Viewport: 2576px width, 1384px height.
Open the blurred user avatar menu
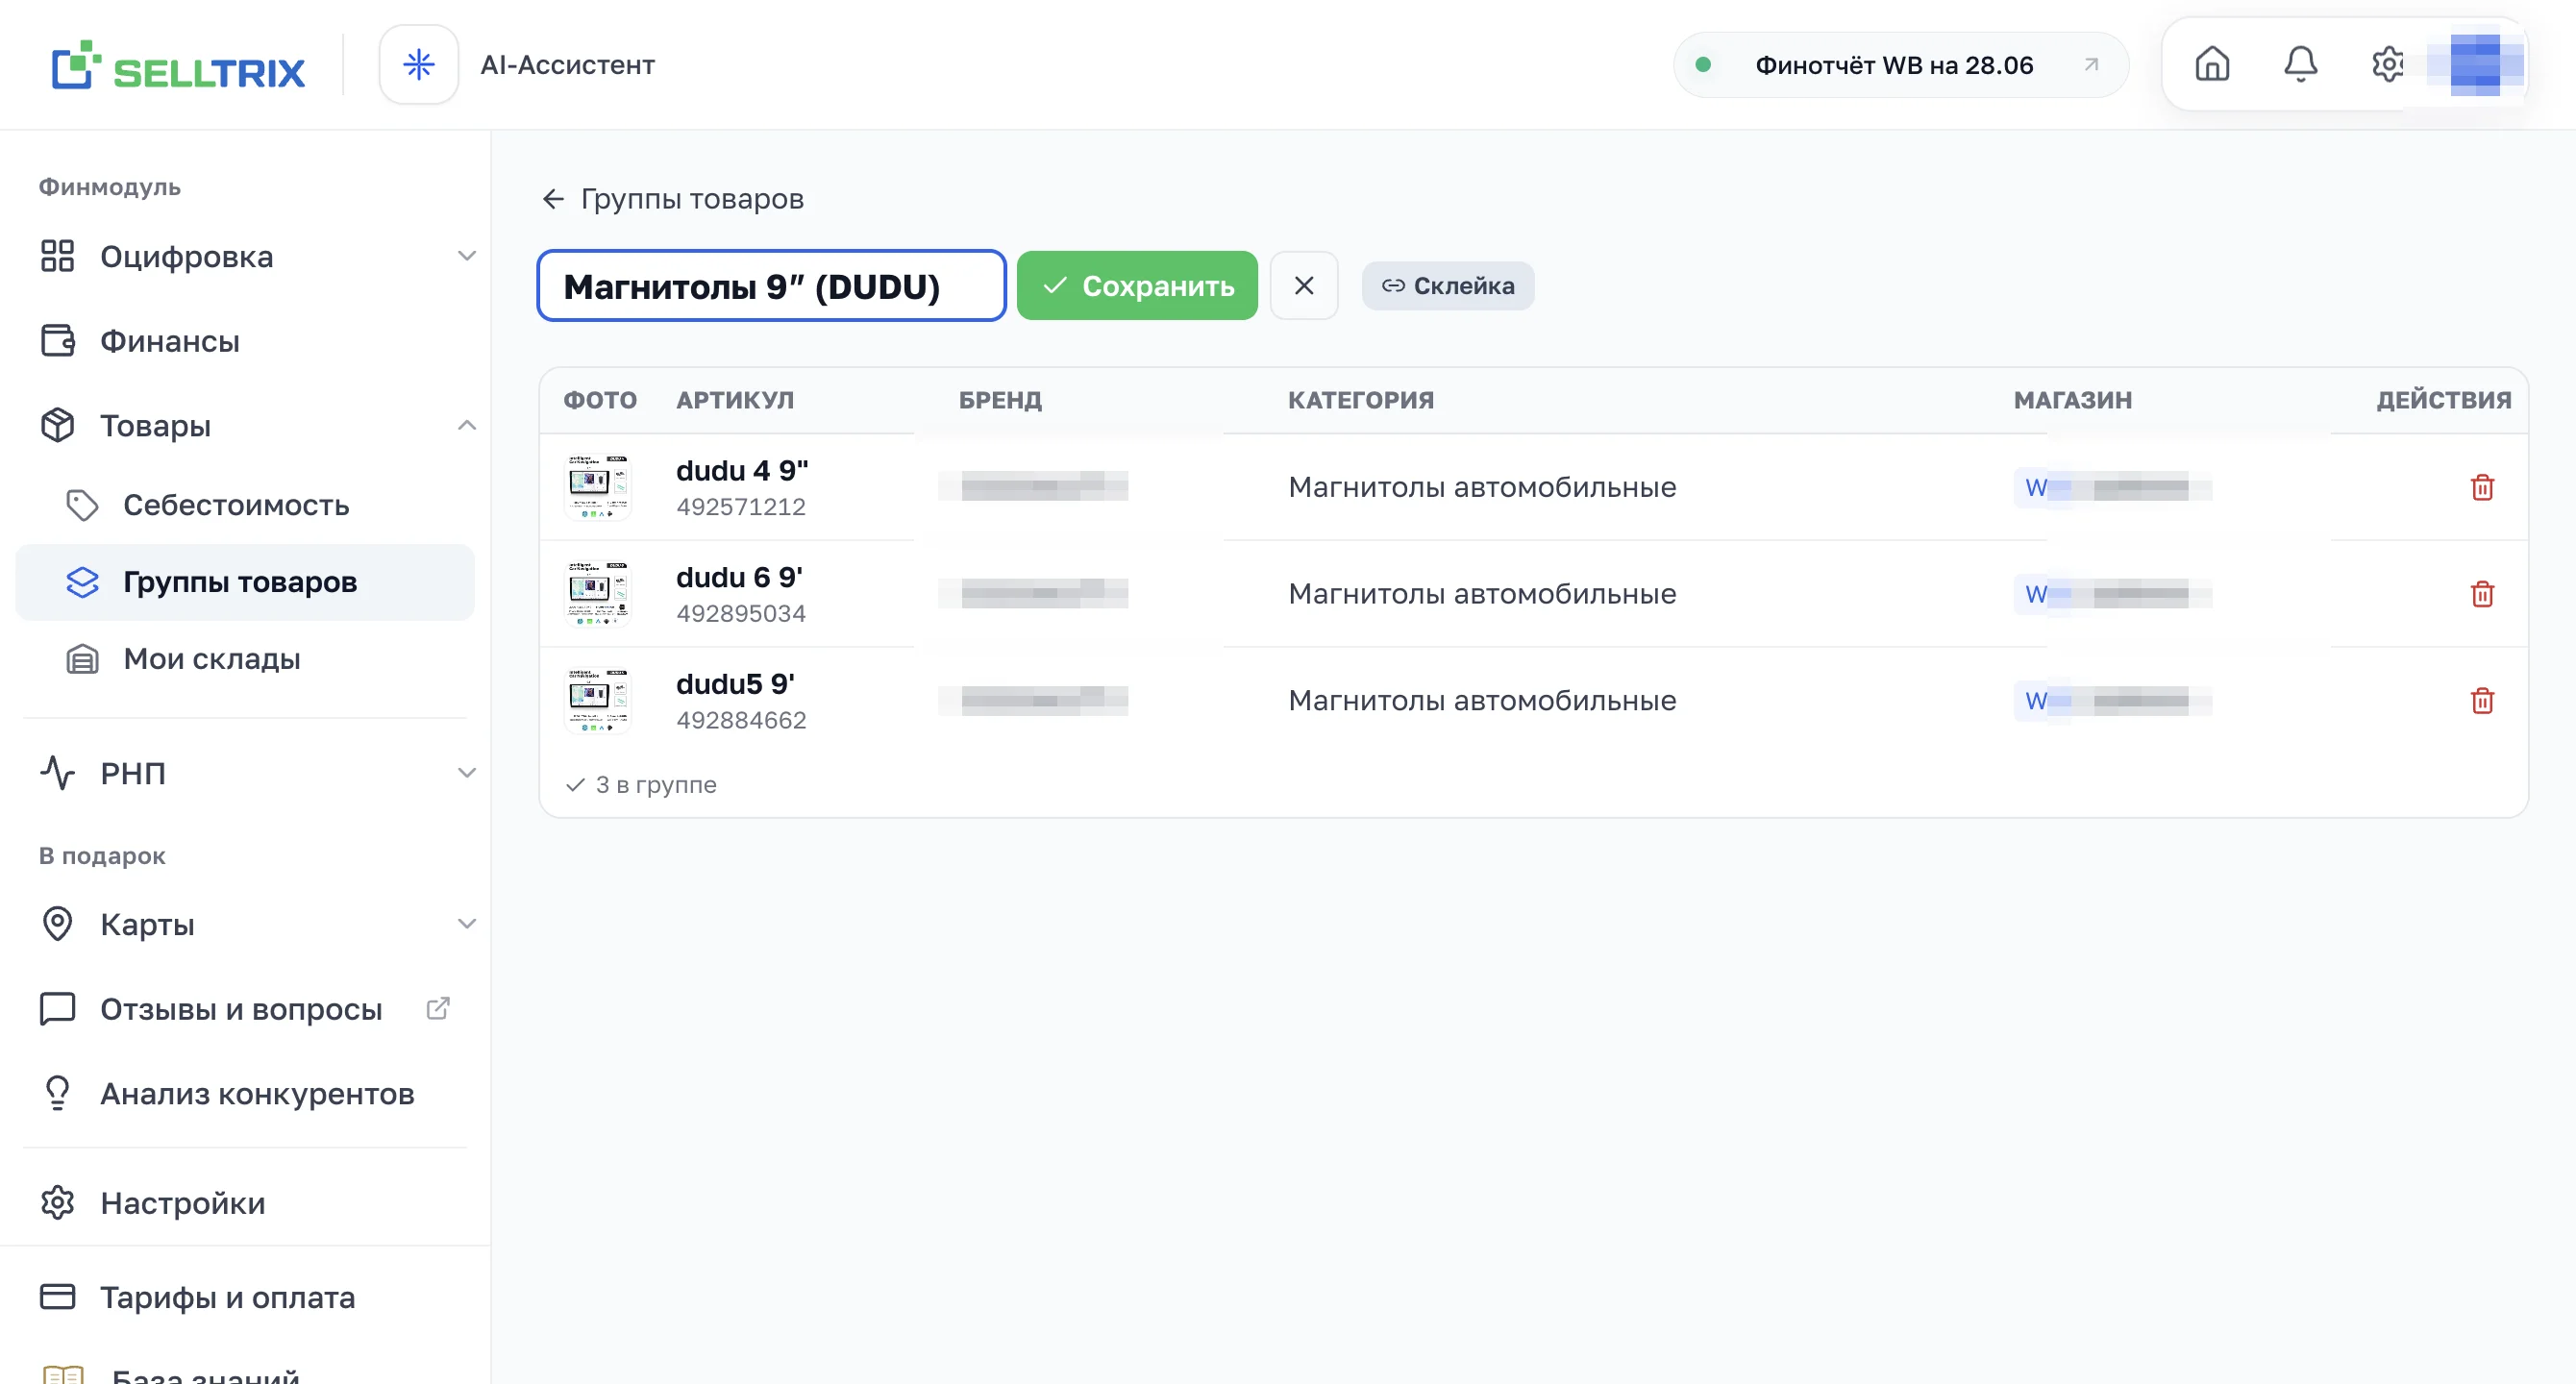2476,64
